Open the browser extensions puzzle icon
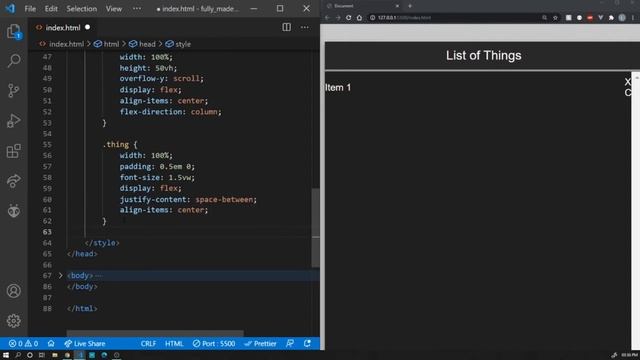This screenshot has width=640, height=360. click(x=611, y=18)
